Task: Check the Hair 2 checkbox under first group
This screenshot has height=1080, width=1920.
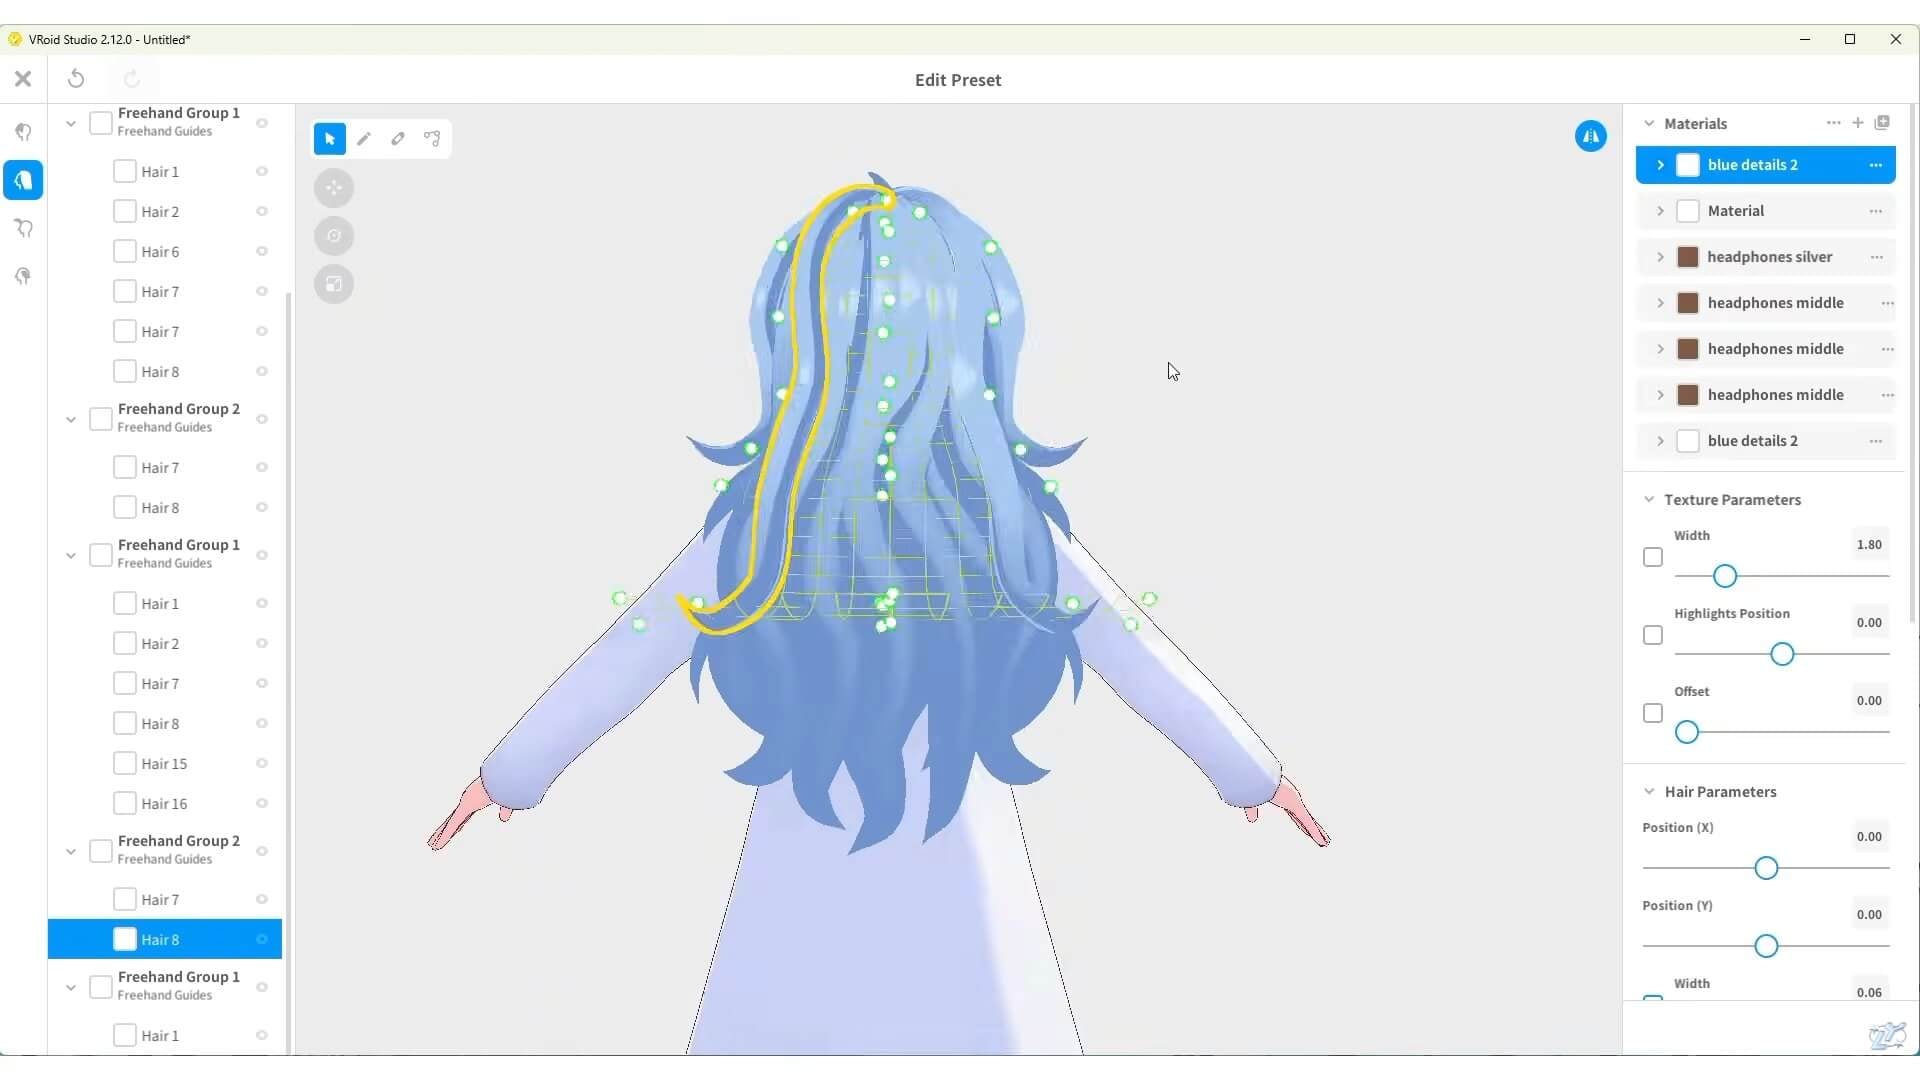Action: click(125, 212)
